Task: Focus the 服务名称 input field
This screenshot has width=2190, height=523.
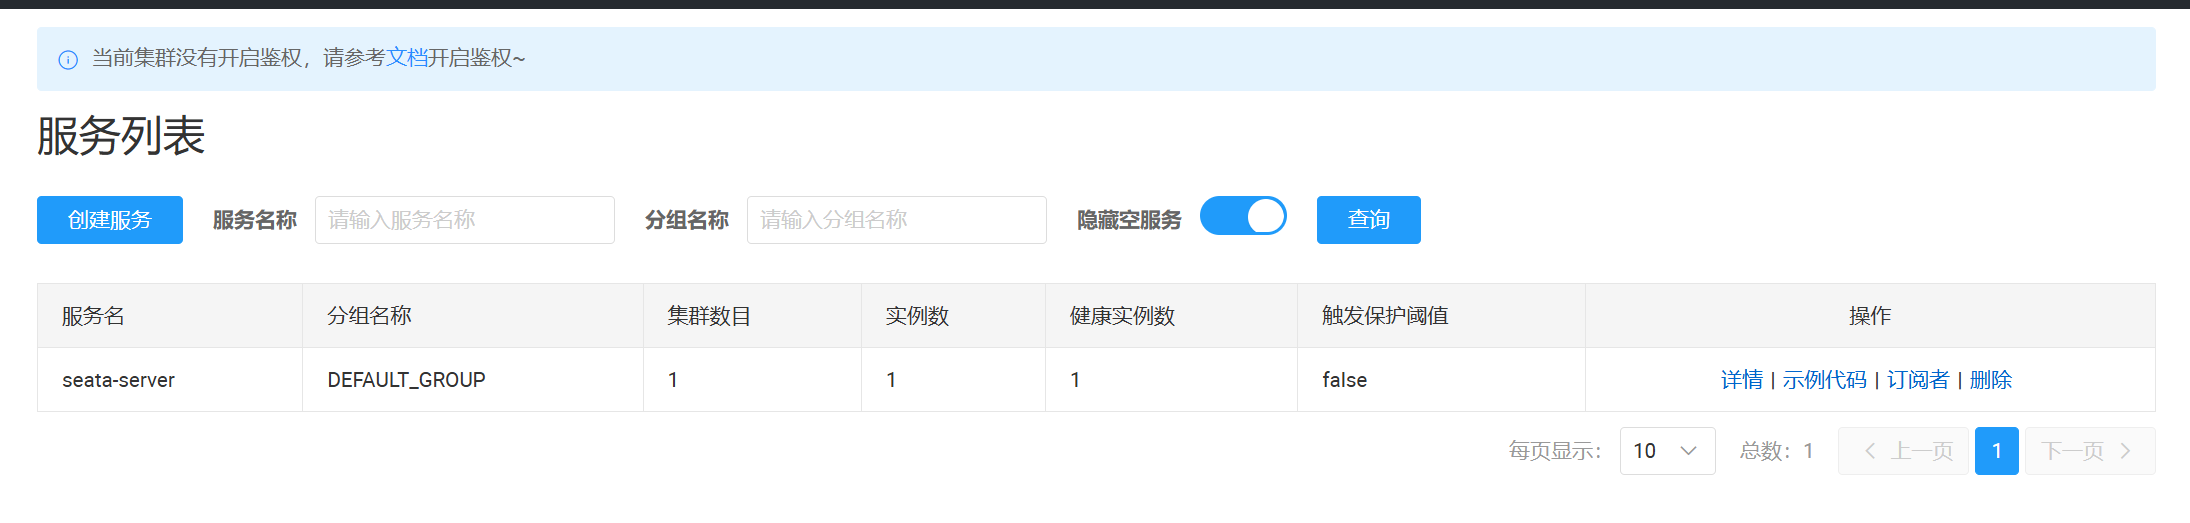Action: pyautogui.click(x=465, y=220)
